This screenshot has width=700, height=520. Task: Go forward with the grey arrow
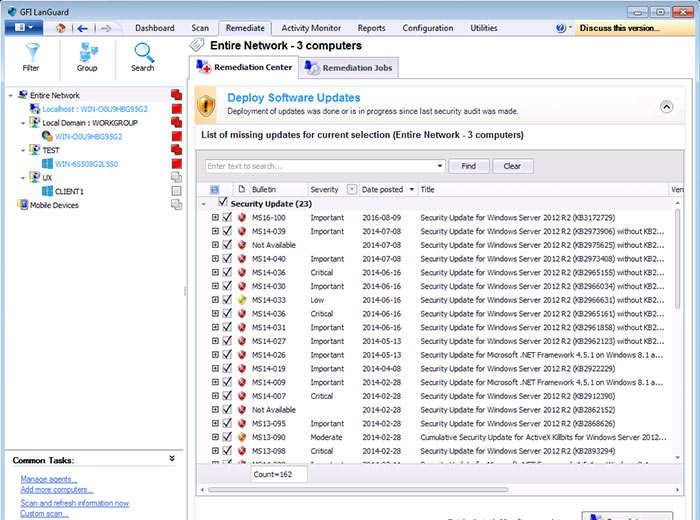tap(106, 29)
